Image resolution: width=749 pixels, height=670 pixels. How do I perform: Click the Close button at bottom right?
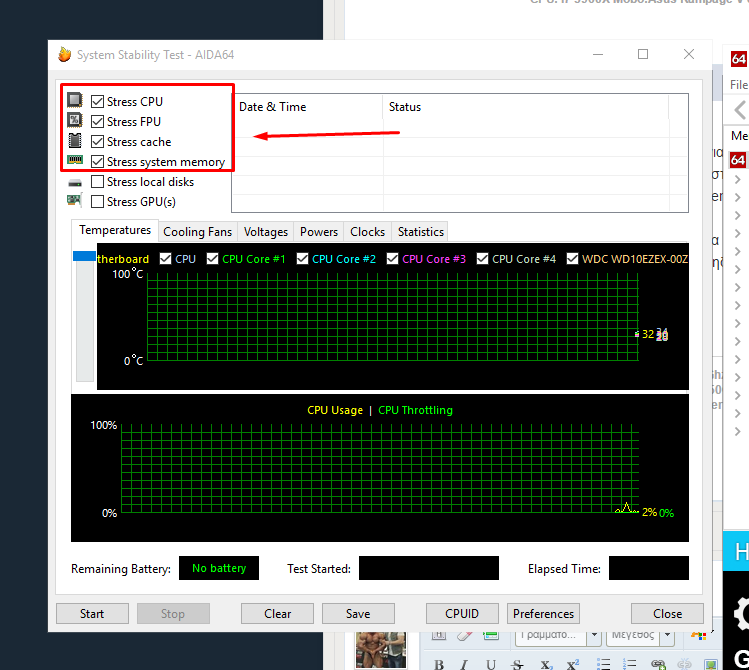667,614
